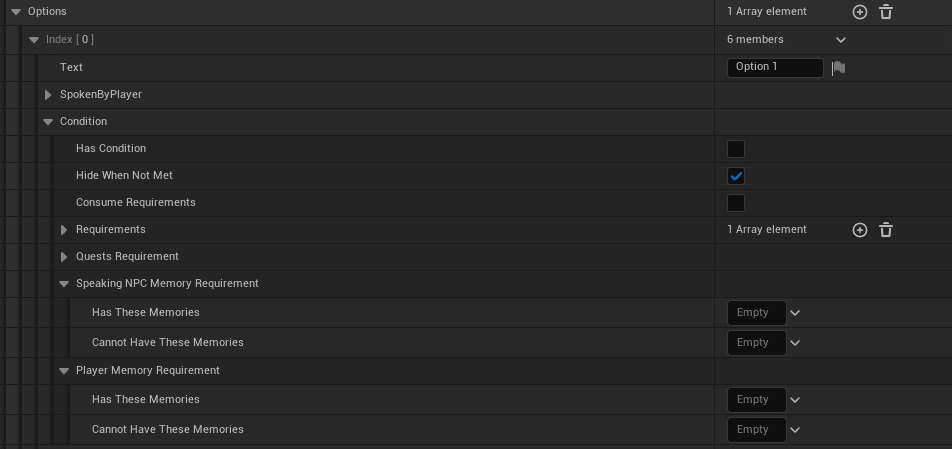The image size is (952, 449).
Task: Collapse the Options array header
Action: (x=16, y=12)
